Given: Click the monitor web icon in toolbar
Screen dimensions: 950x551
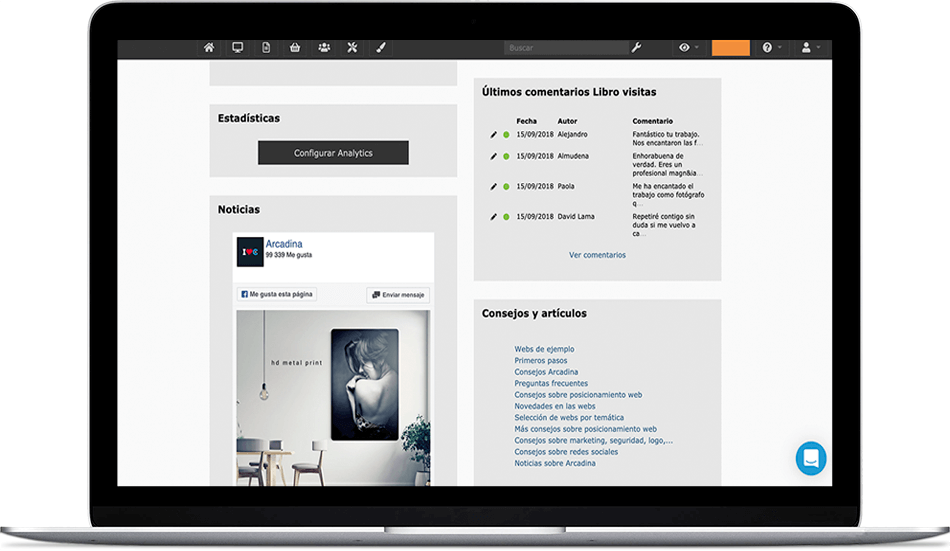Looking at the screenshot, I should [238, 47].
